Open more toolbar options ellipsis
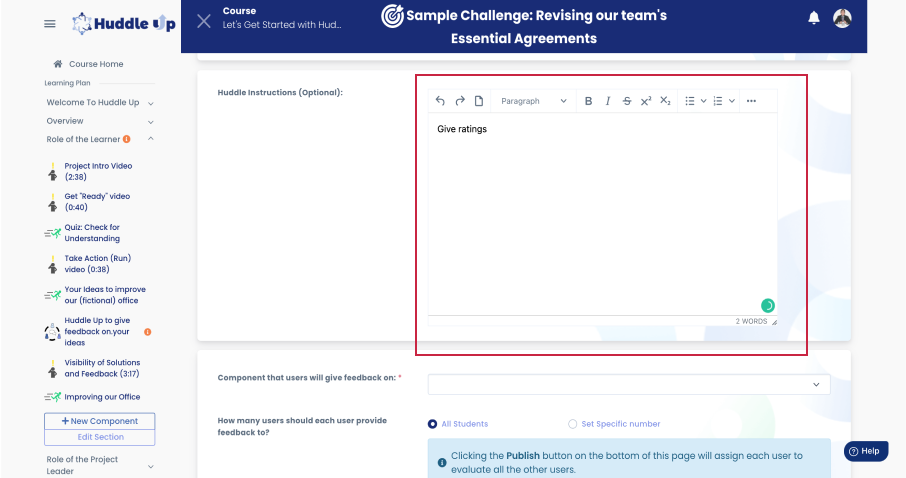Viewport: 906px width, 478px height. coord(751,101)
